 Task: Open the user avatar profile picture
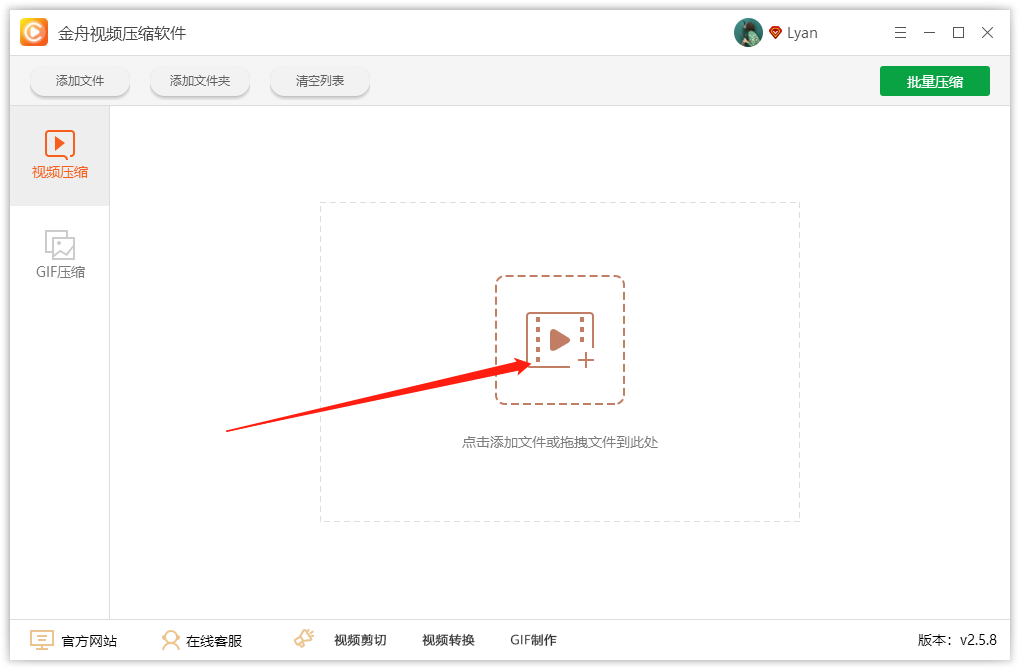pyautogui.click(x=748, y=33)
